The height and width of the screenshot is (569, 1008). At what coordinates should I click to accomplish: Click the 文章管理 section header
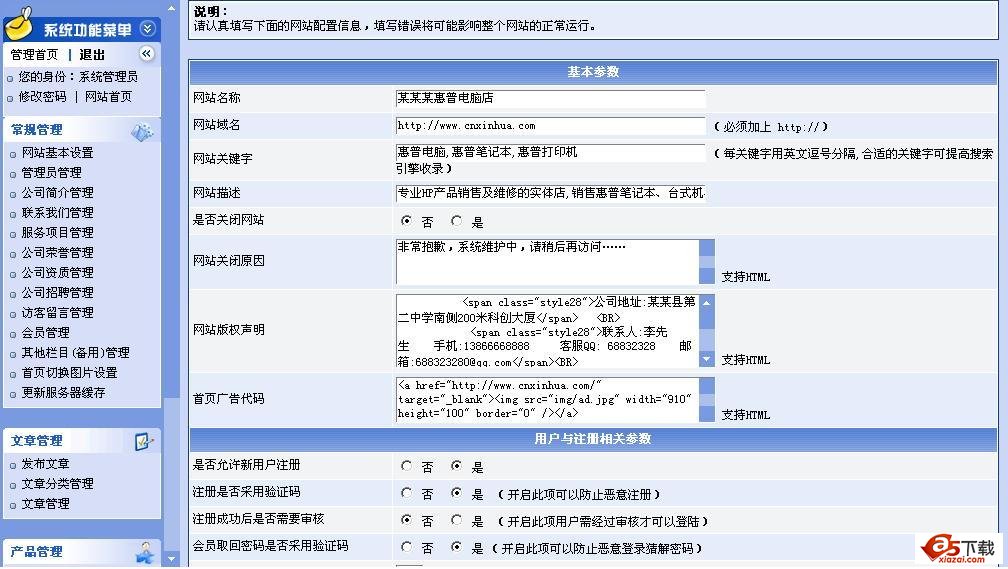(82, 441)
